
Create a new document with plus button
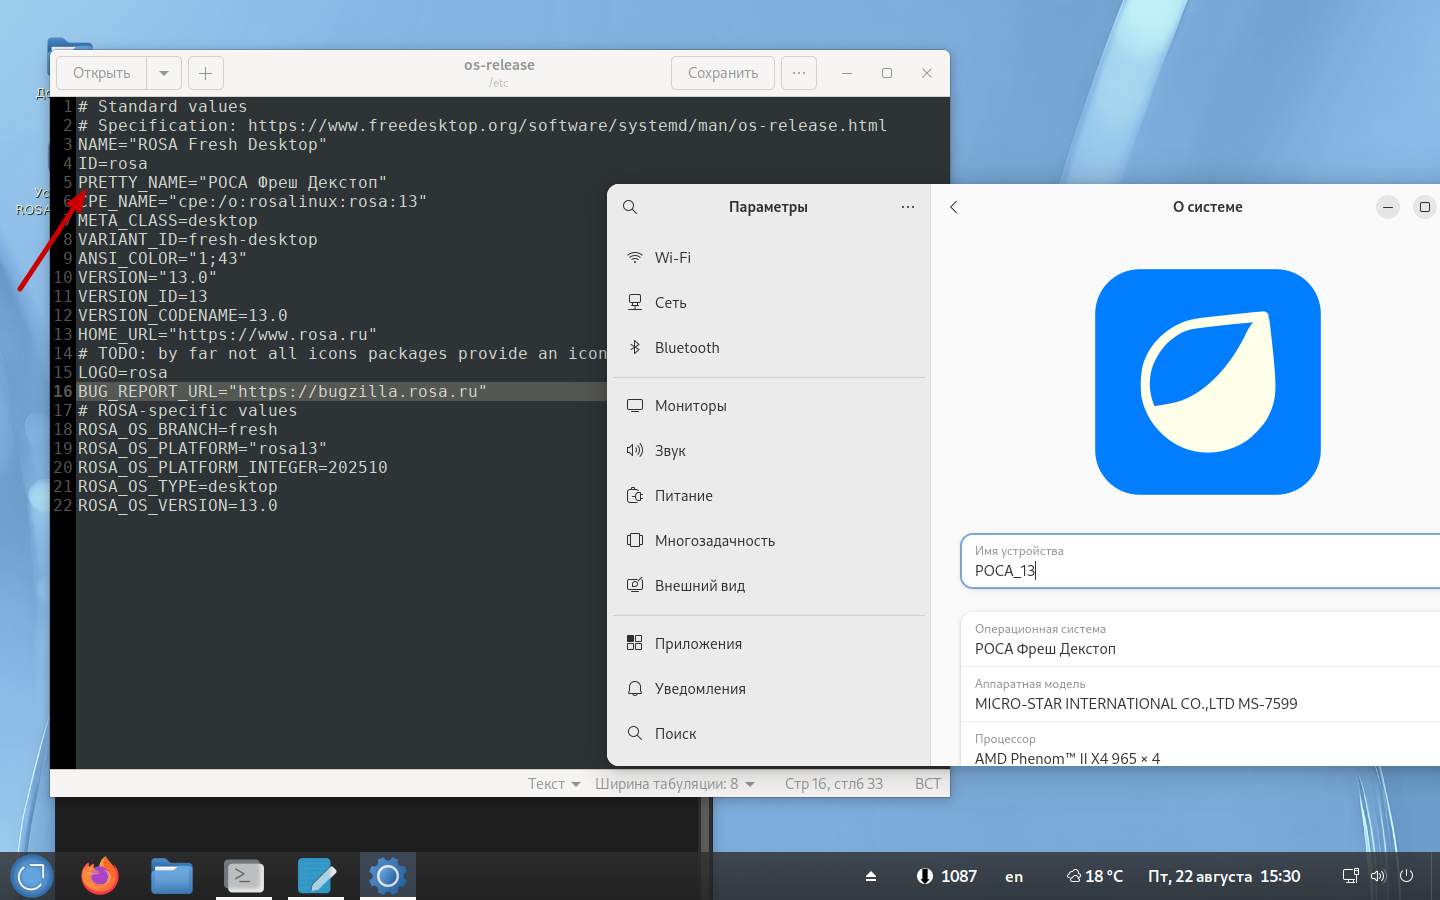(205, 73)
